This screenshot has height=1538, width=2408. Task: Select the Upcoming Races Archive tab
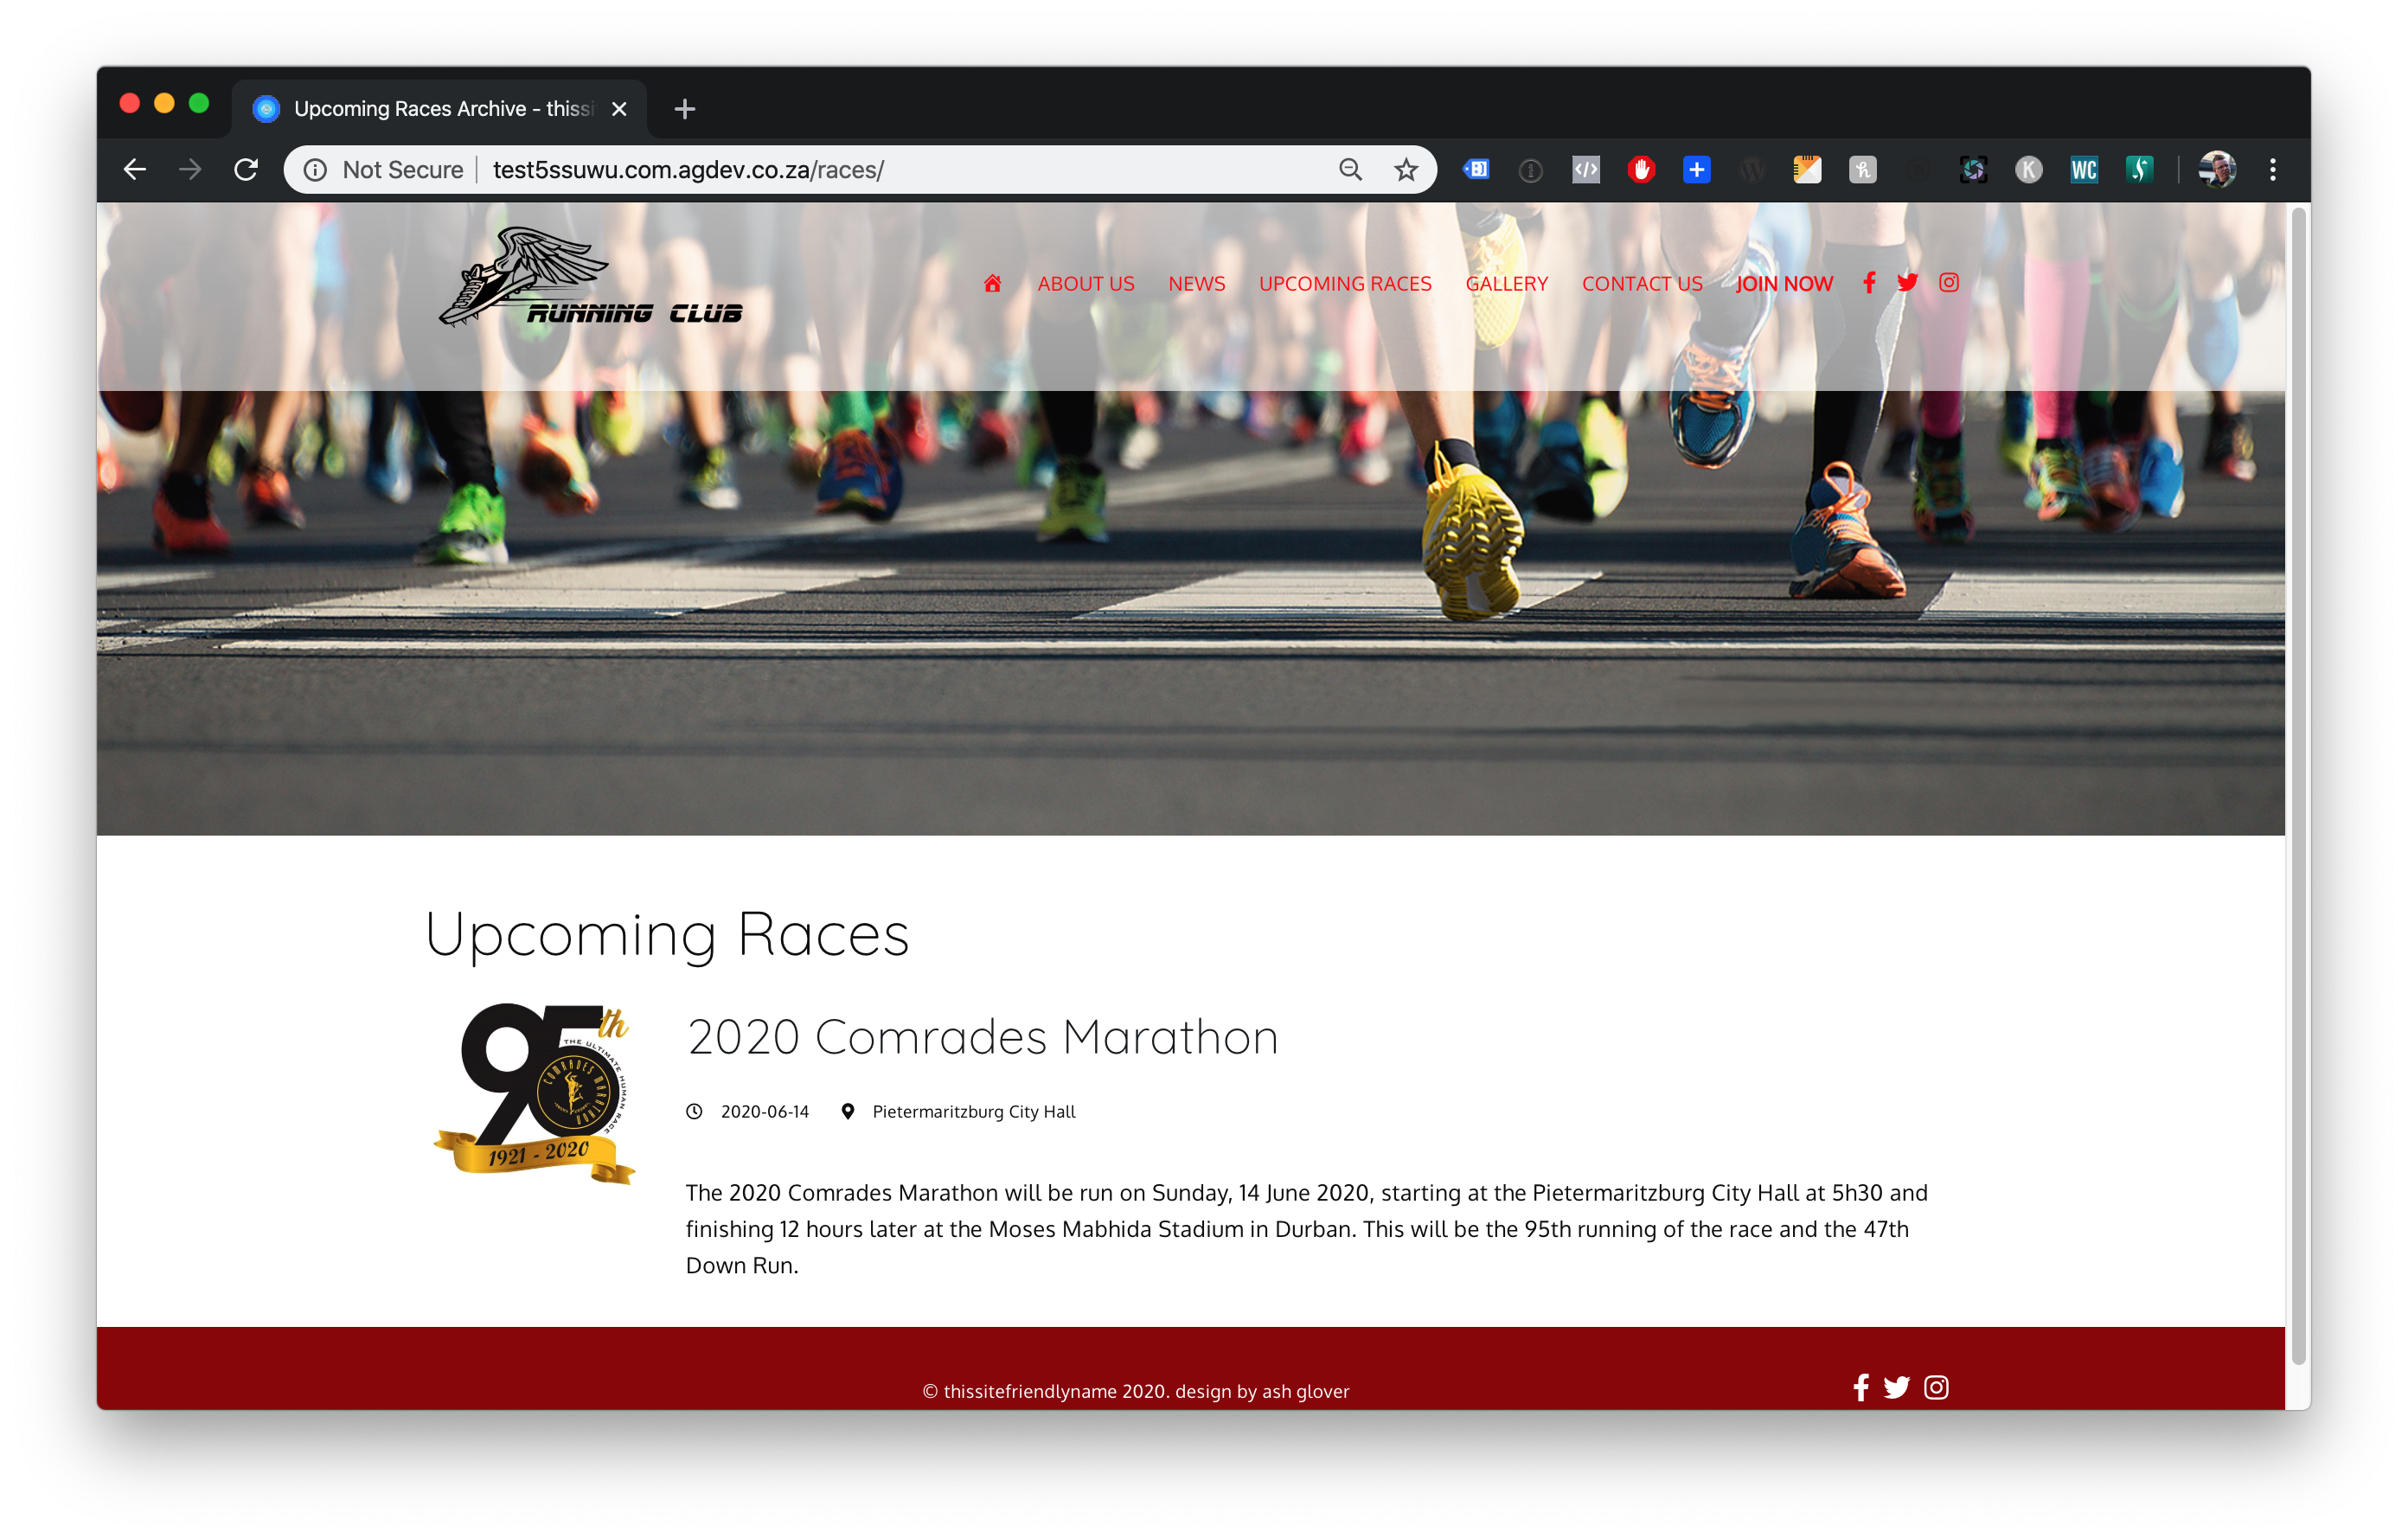click(x=440, y=109)
